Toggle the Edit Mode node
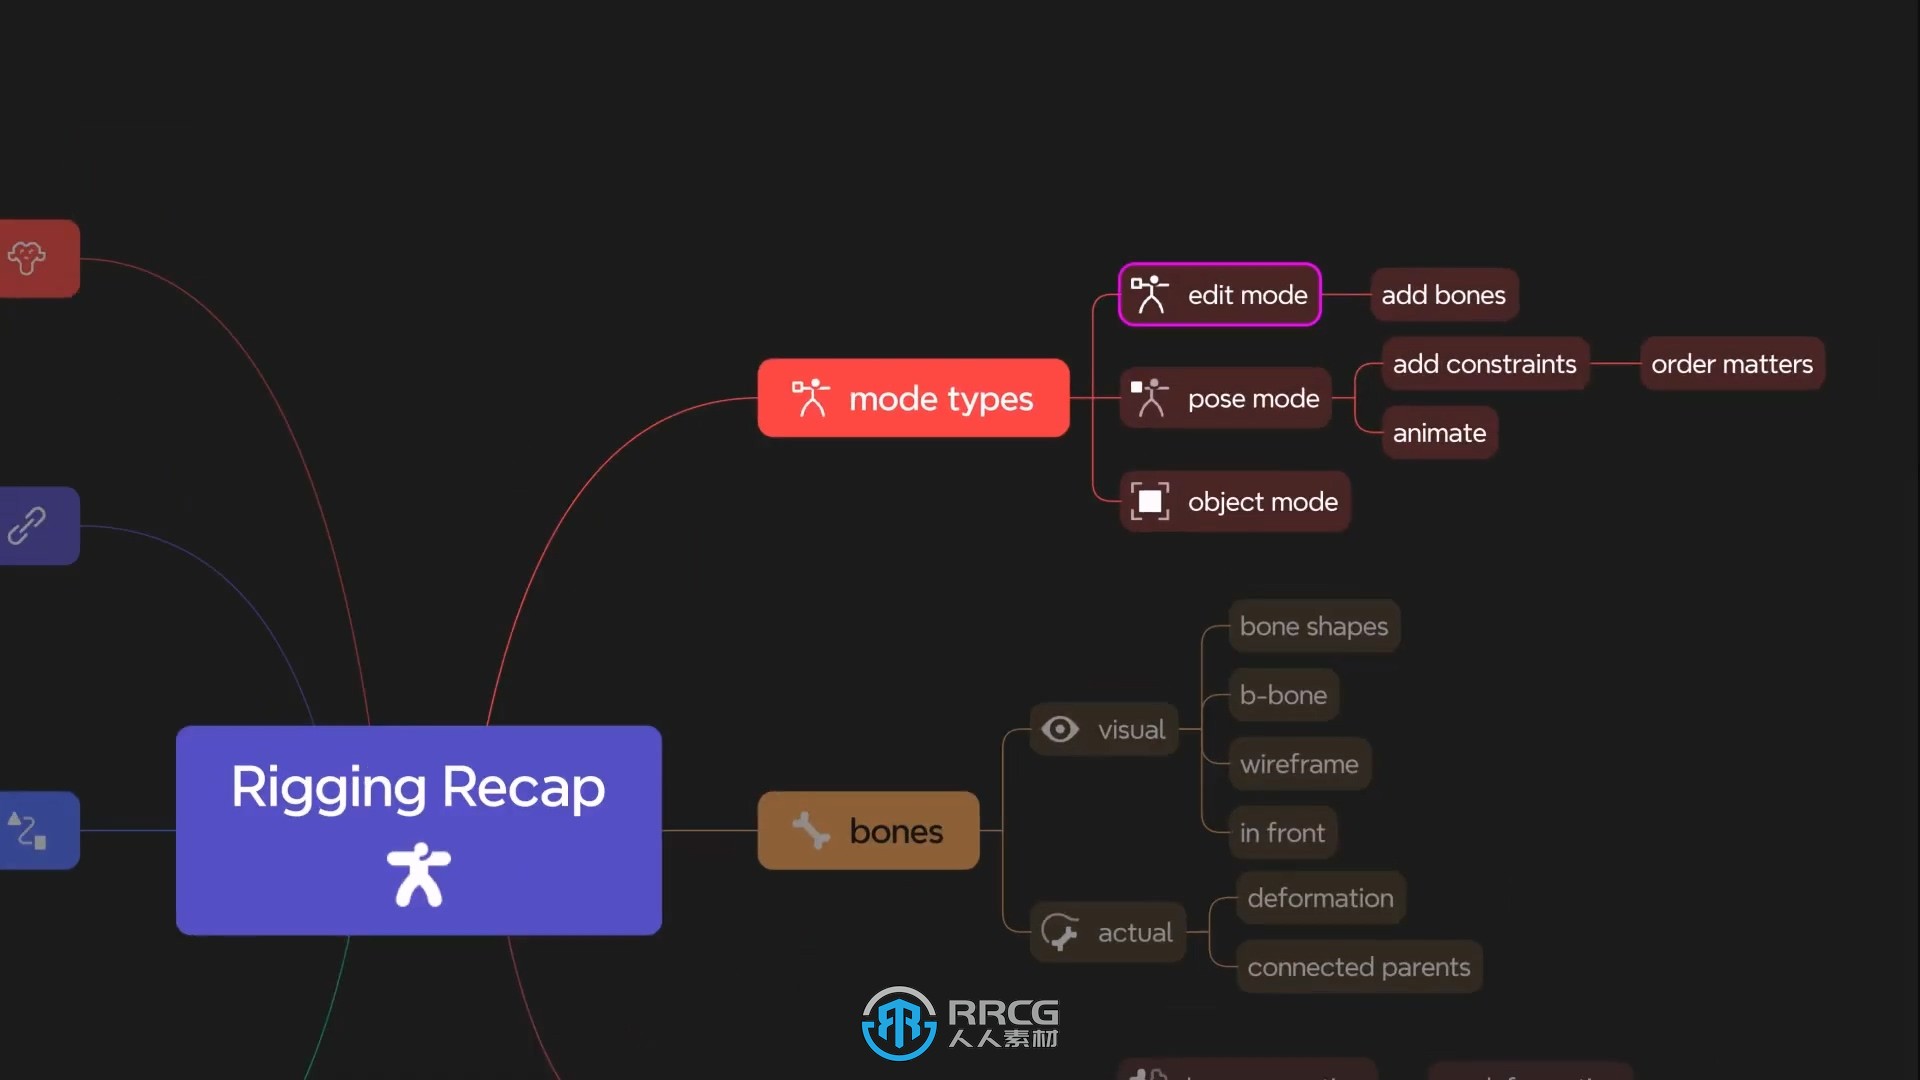The image size is (1920, 1080). [x=1217, y=294]
